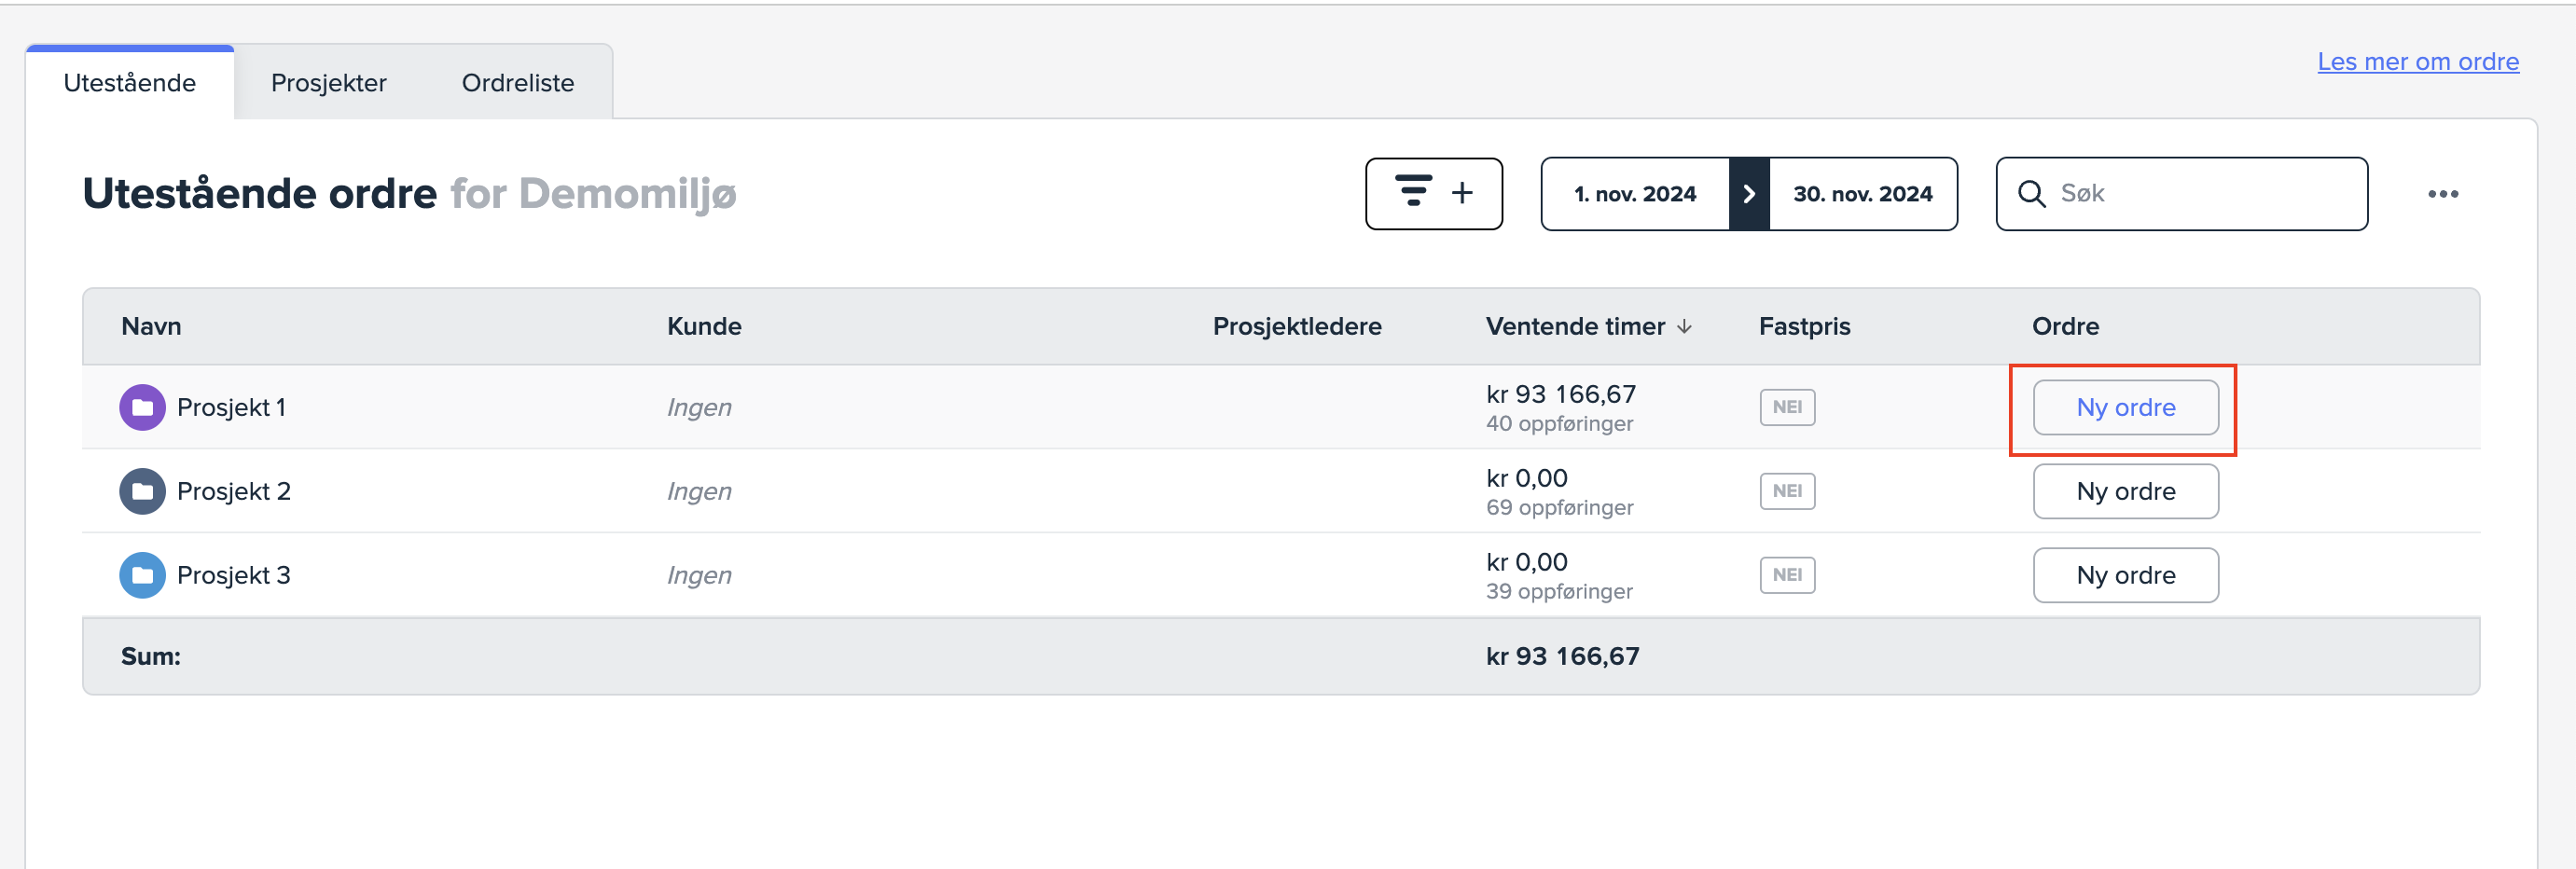The image size is (2576, 869).
Task: Switch to the Prosjekter tab
Action: [x=328, y=83]
